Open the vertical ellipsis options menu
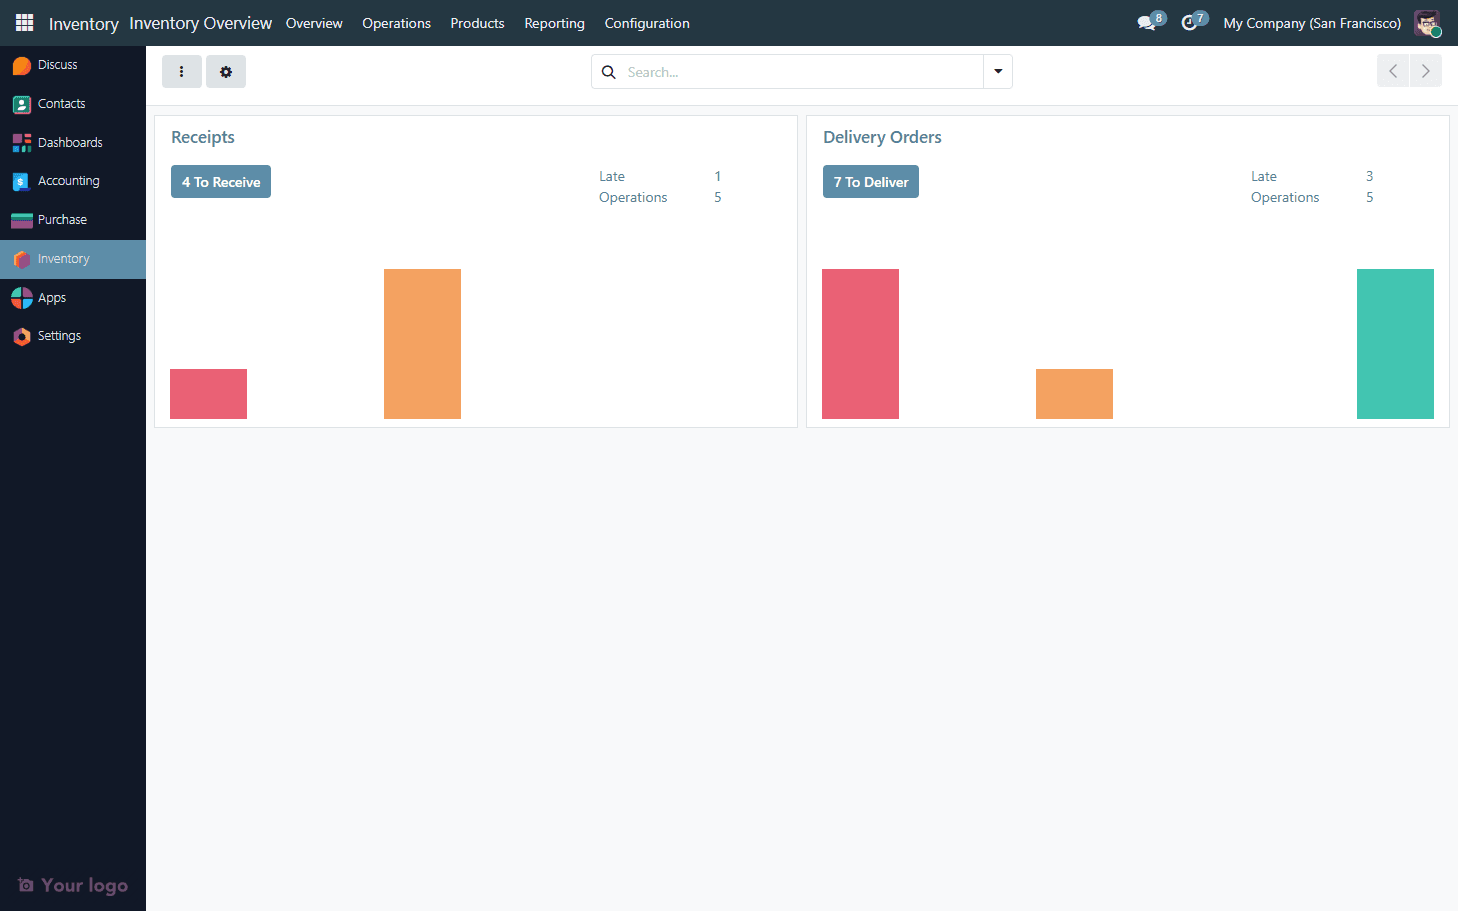This screenshot has width=1458, height=911. pyautogui.click(x=181, y=72)
